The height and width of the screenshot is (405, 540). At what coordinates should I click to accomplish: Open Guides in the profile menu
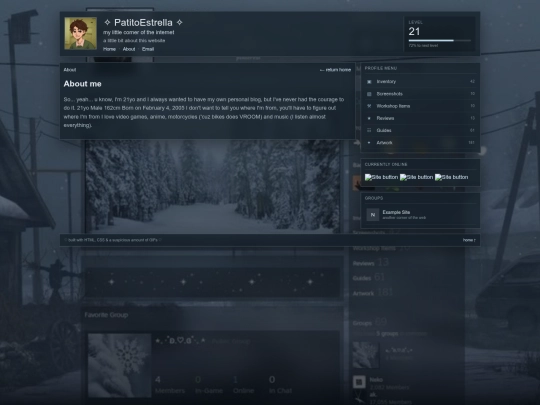pos(420,130)
